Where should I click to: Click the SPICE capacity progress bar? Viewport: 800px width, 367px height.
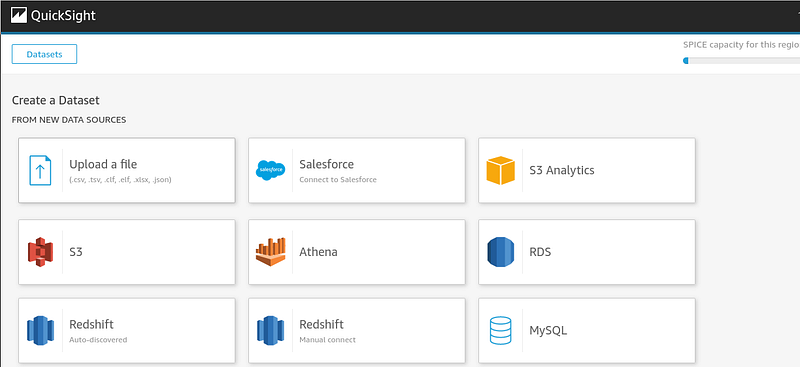[741, 61]
